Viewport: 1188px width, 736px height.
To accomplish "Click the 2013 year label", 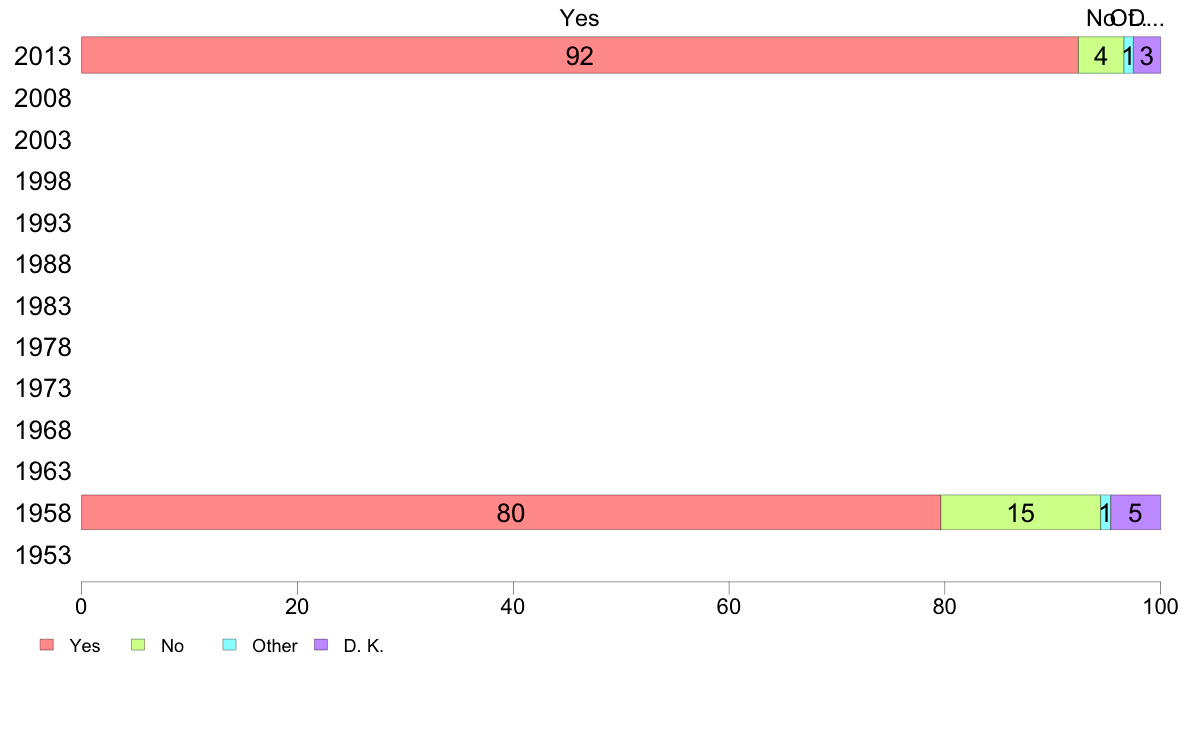I will click(x=42, y=56).
